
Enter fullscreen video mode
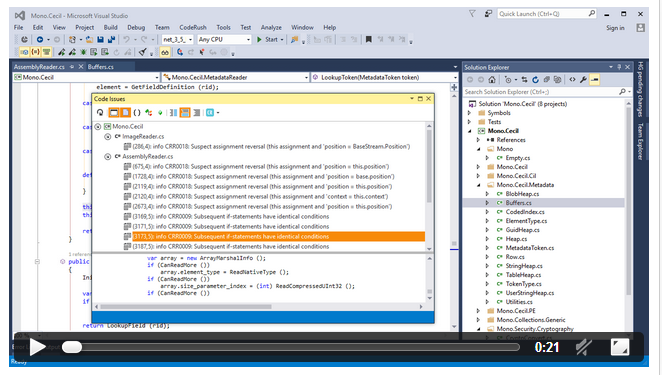click(619, 347)
